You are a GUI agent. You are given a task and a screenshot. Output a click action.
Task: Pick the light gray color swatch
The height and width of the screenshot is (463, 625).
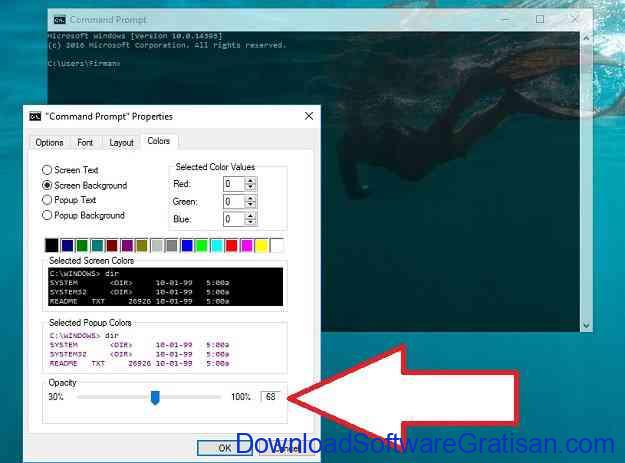[157, 245]
